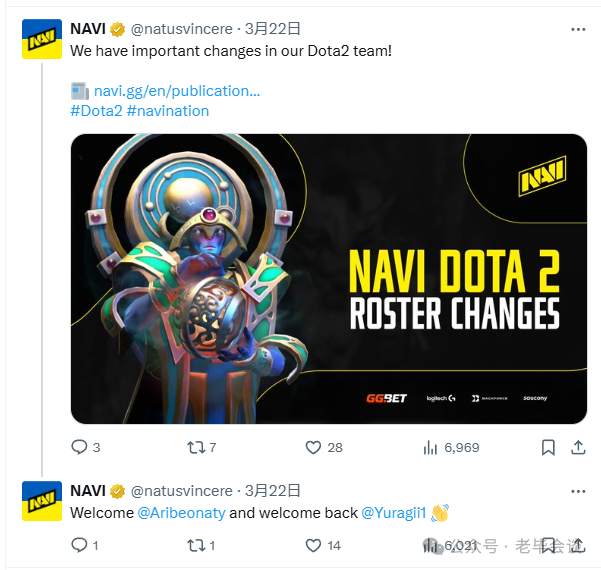Screen dimensions: 601x570
Task: Like the tweet with 28 likes
Action: click(x=324, y=447)
